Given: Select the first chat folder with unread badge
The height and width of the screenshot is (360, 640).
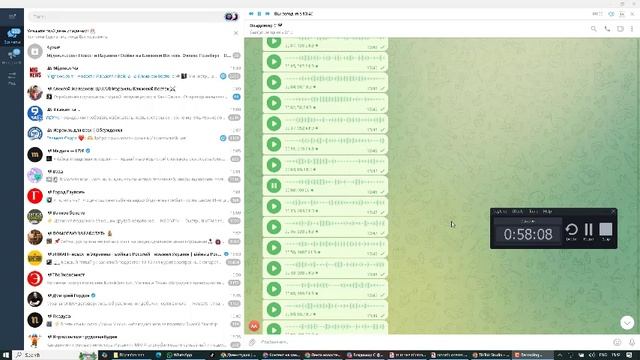Looking at the screenshot, I should [x=12, y=36].
